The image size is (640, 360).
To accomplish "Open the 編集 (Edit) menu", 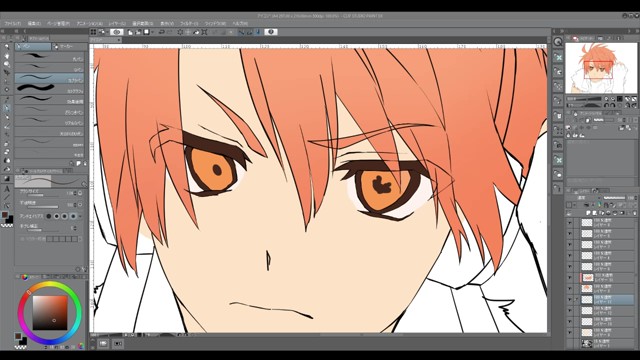I will [34, 24].
